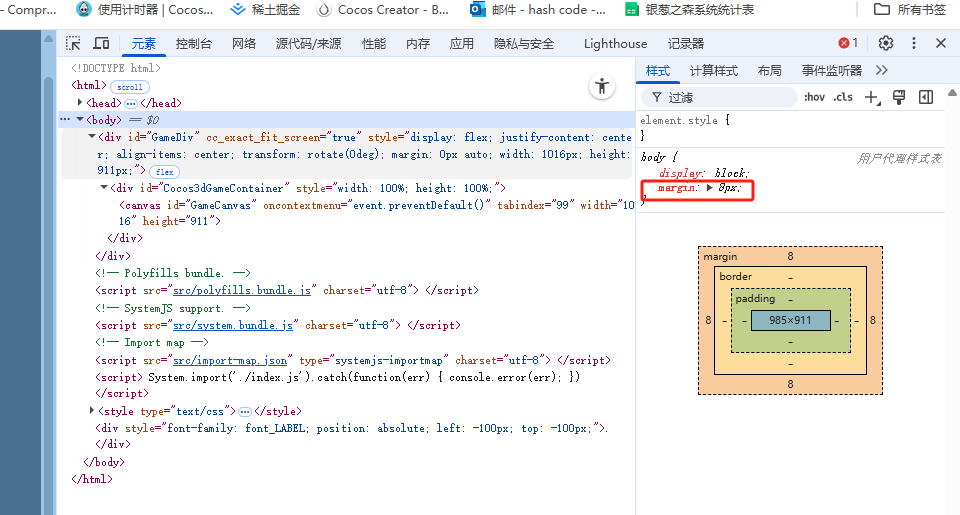
Task: Toggle the computed styles sidebar icon
Action: point(926,97)
